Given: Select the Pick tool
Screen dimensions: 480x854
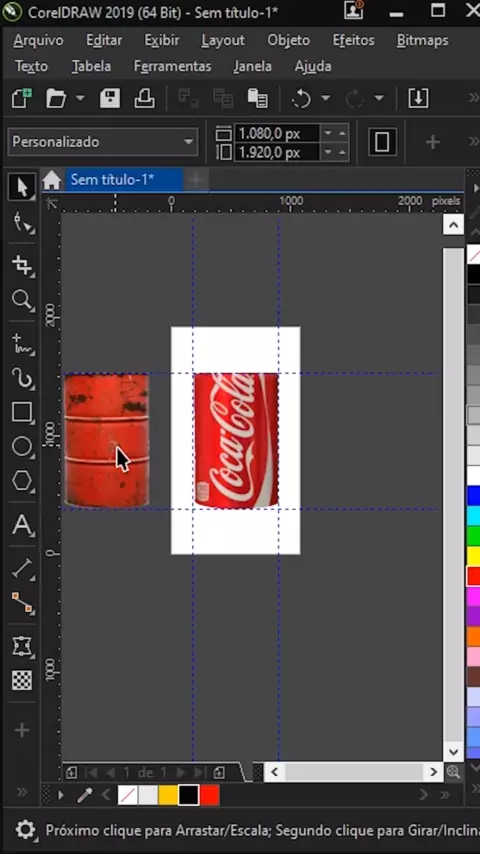Looking at the screenshot, I should (22, 187).
